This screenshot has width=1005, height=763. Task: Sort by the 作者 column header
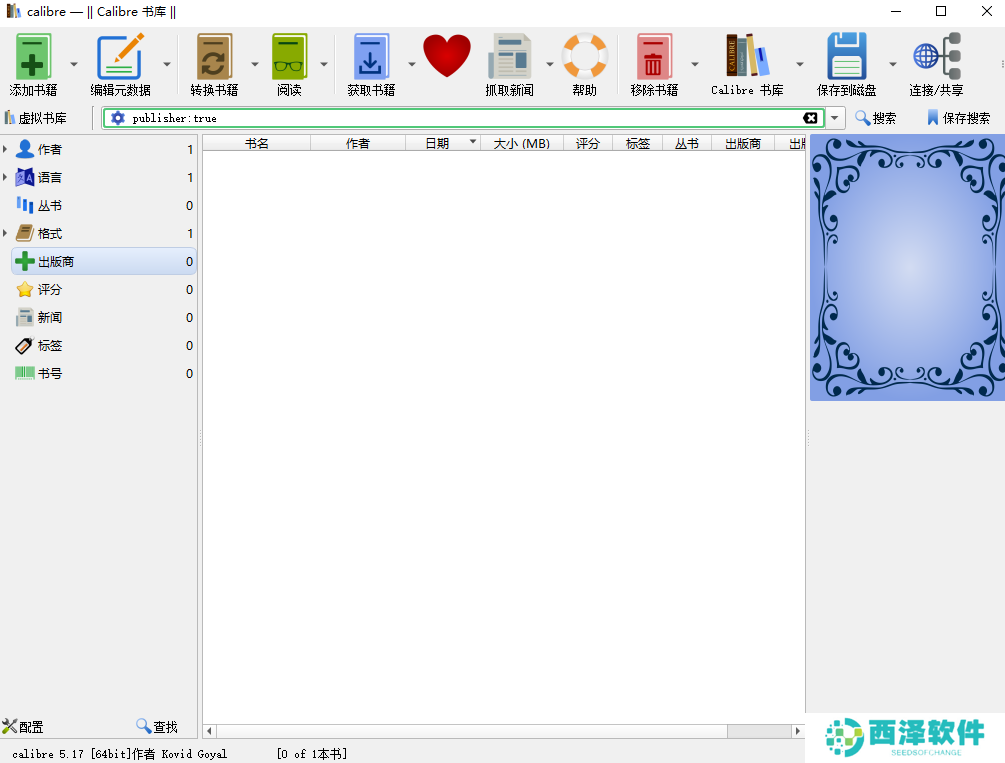[x=358, y=143]
